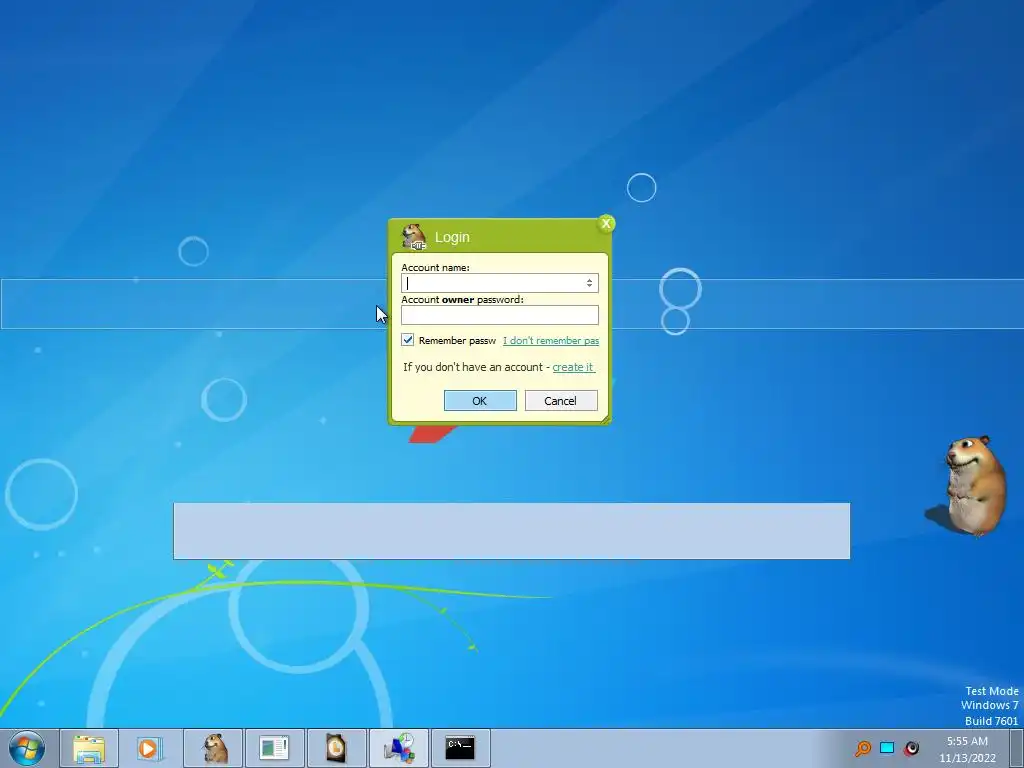The height and width of the screenshot is (768, 1024).
Task: Click the Show desktop strip on the taskbar
Action: click(x=1017, y=748)
